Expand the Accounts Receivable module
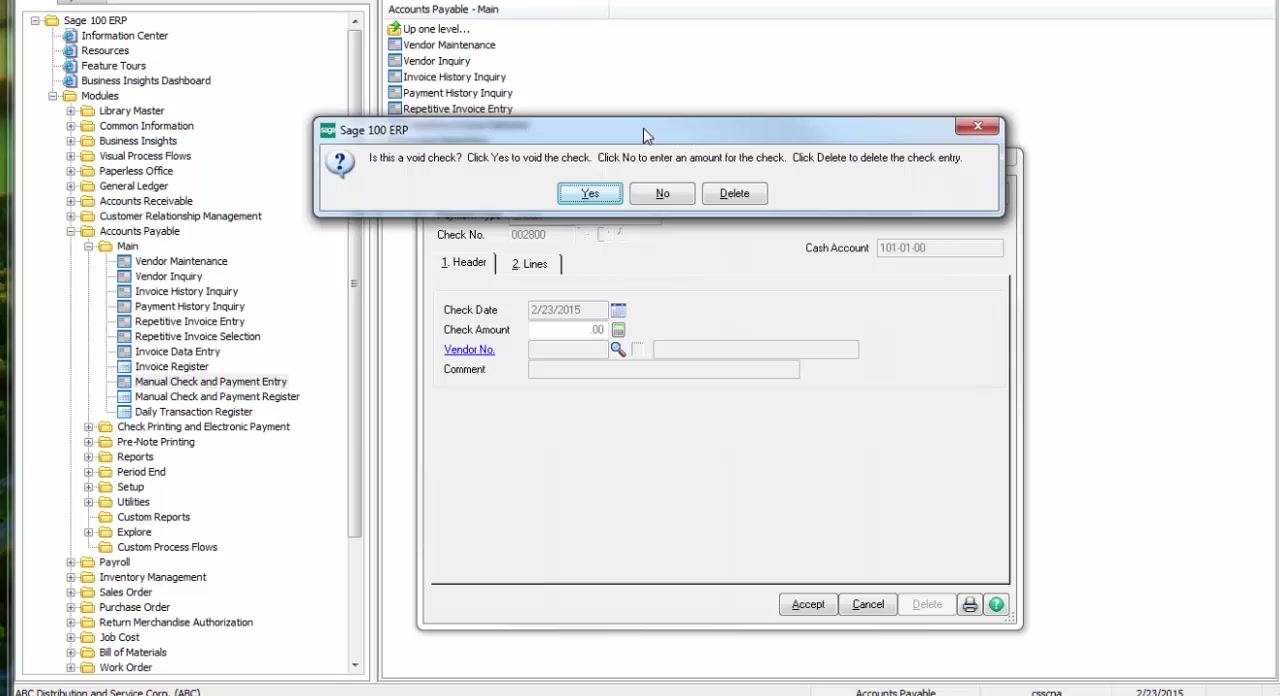The height and width of the screenshot is (696, 1280). pos(71,201)
